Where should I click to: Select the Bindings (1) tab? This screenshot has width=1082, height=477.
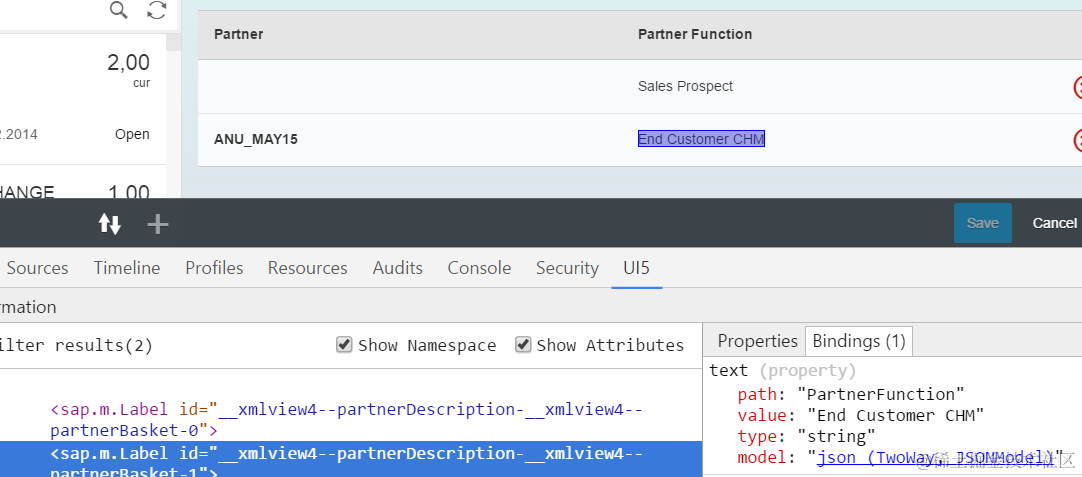[x=858, y=341]
